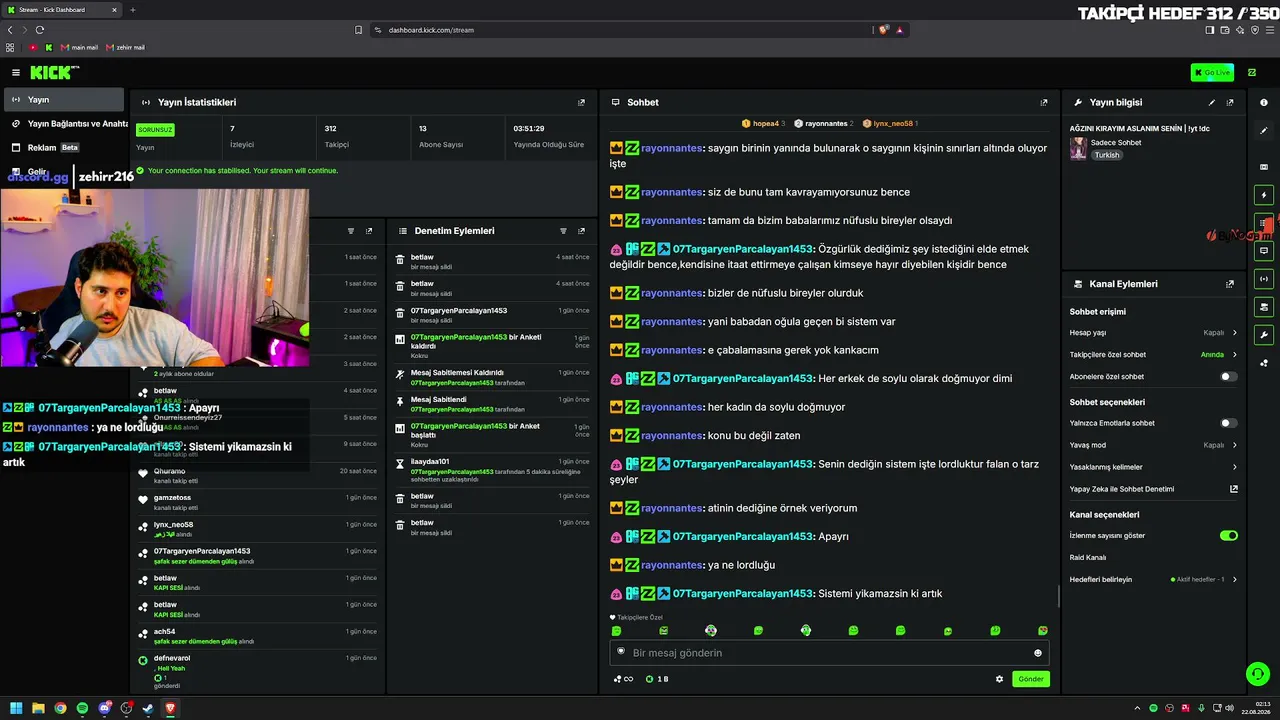The width and height of the screenshot is (1280, 720).
Task: Open the hamburger menu beside the Kick logo
Action: pos(16,72)
